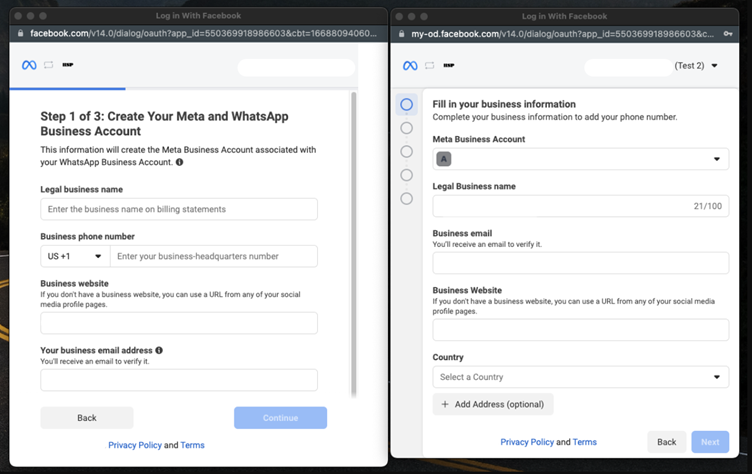Click the BSP logo in right window header
Viewport: 752px width, 474px height.
click(448, 65)
